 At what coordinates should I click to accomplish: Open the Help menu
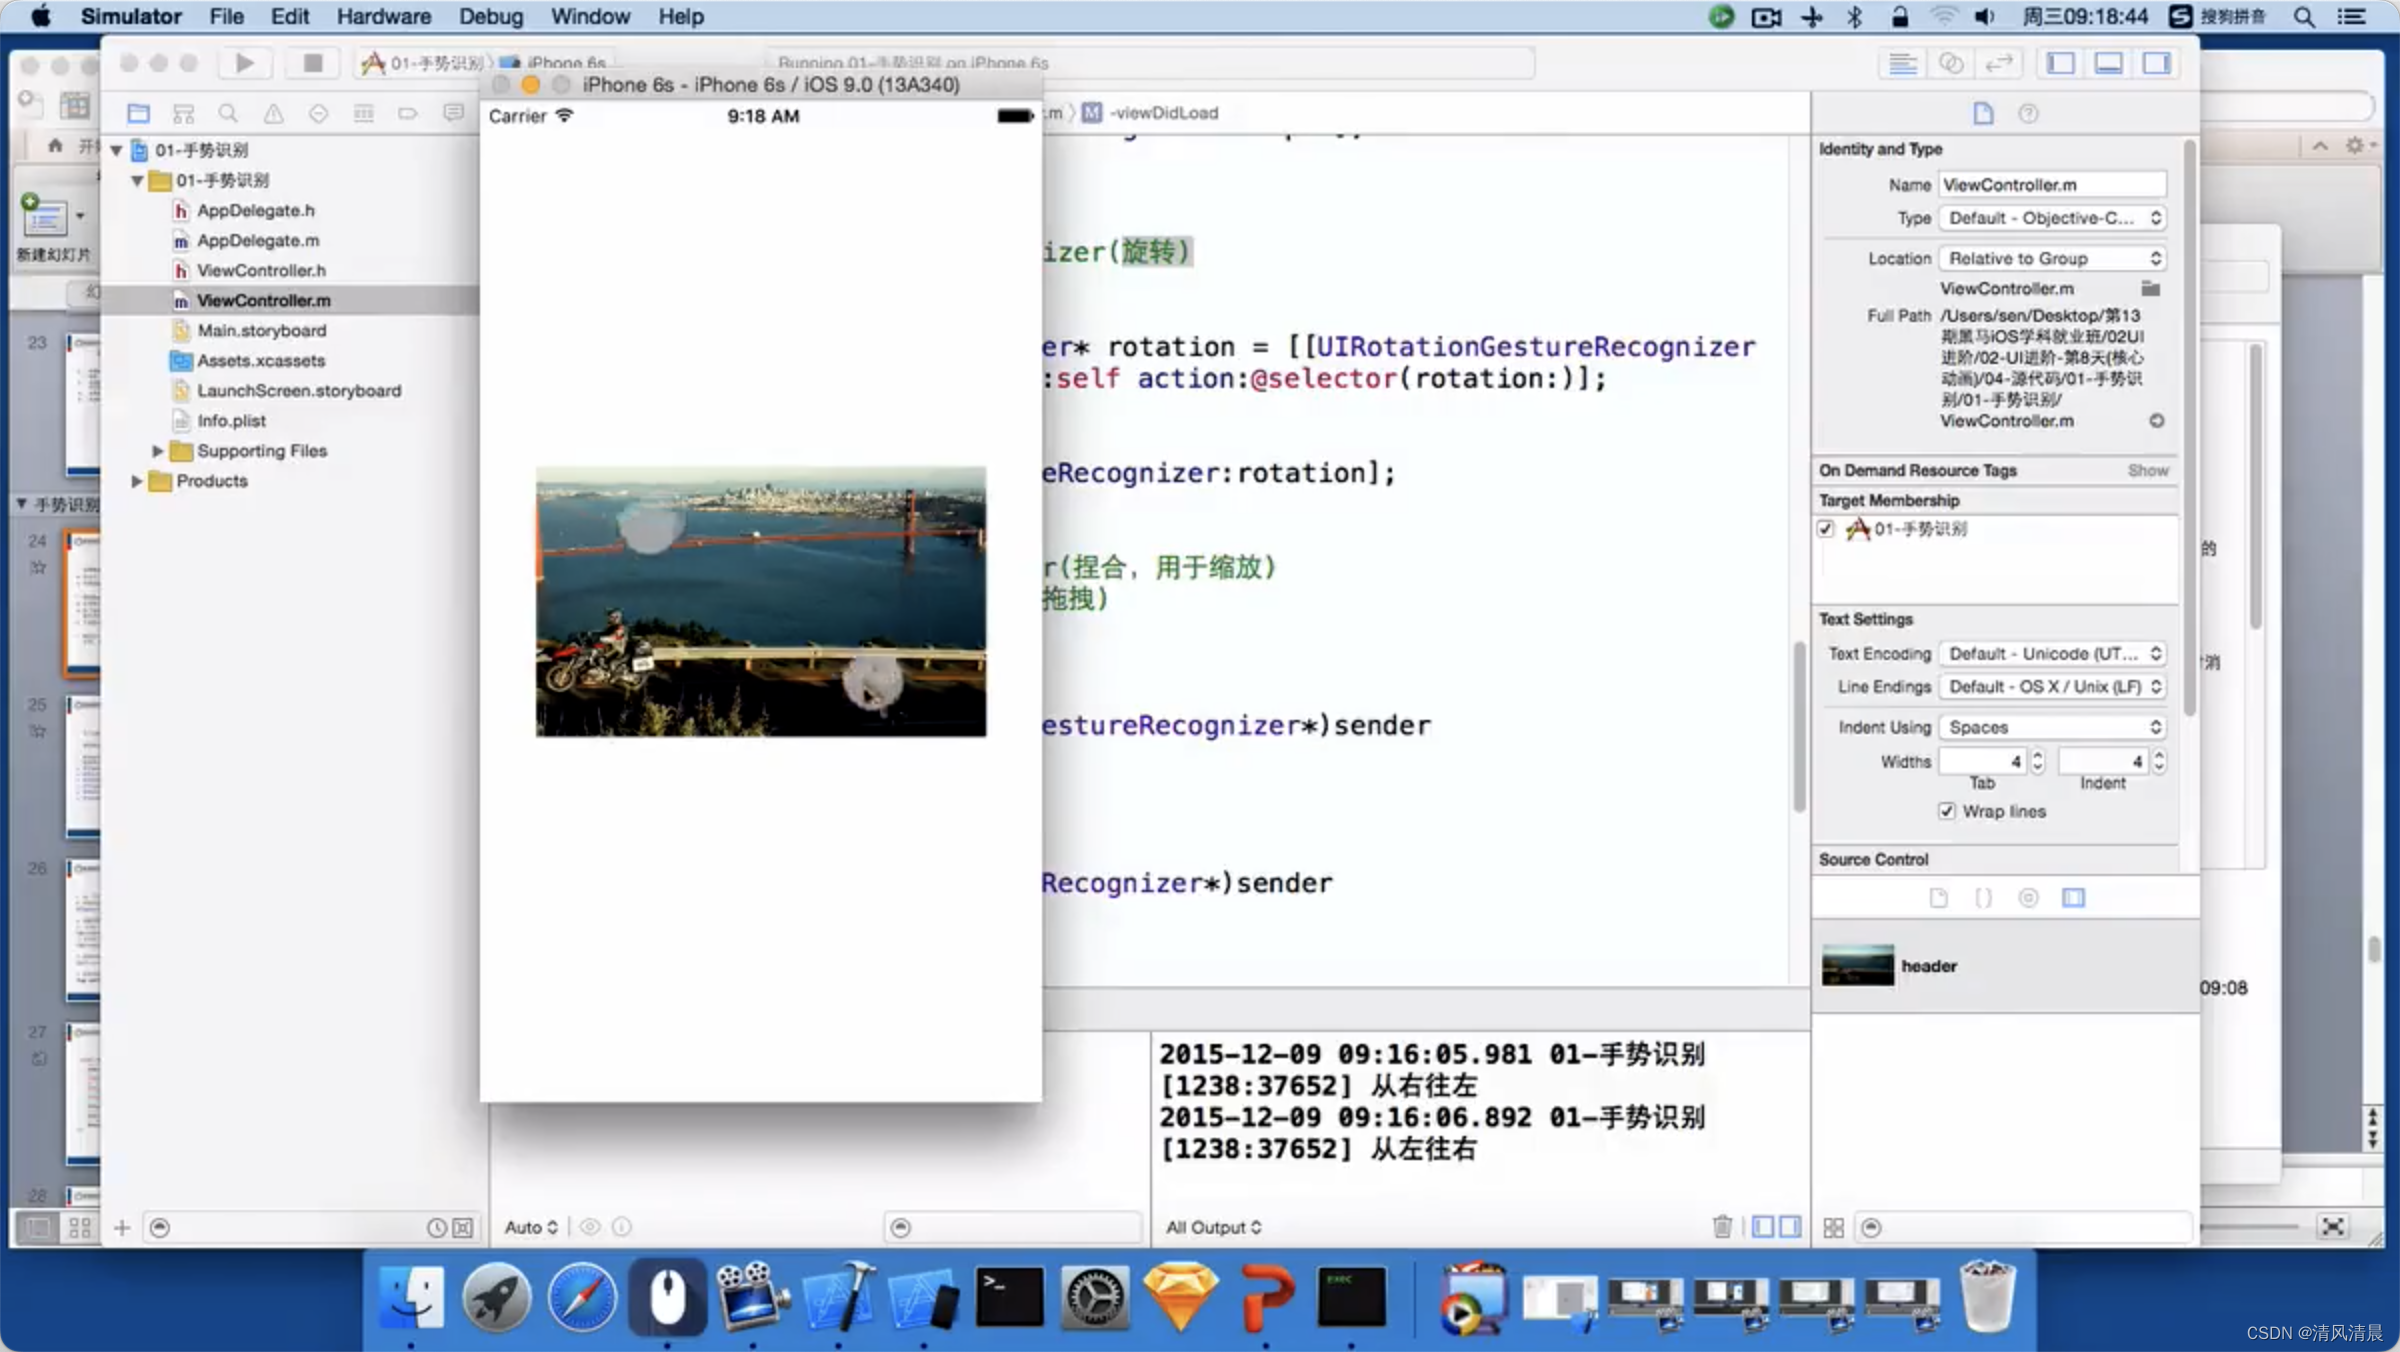tap(680, 17)
